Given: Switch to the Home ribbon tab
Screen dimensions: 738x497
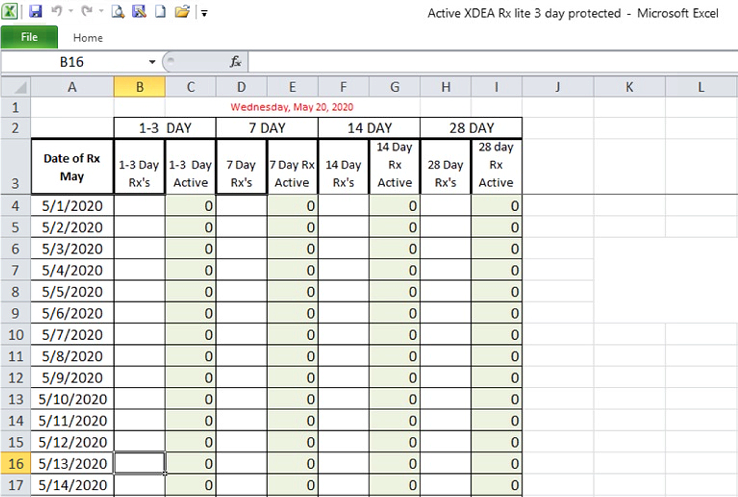Looking at the screenshot, I should point(88,38).
